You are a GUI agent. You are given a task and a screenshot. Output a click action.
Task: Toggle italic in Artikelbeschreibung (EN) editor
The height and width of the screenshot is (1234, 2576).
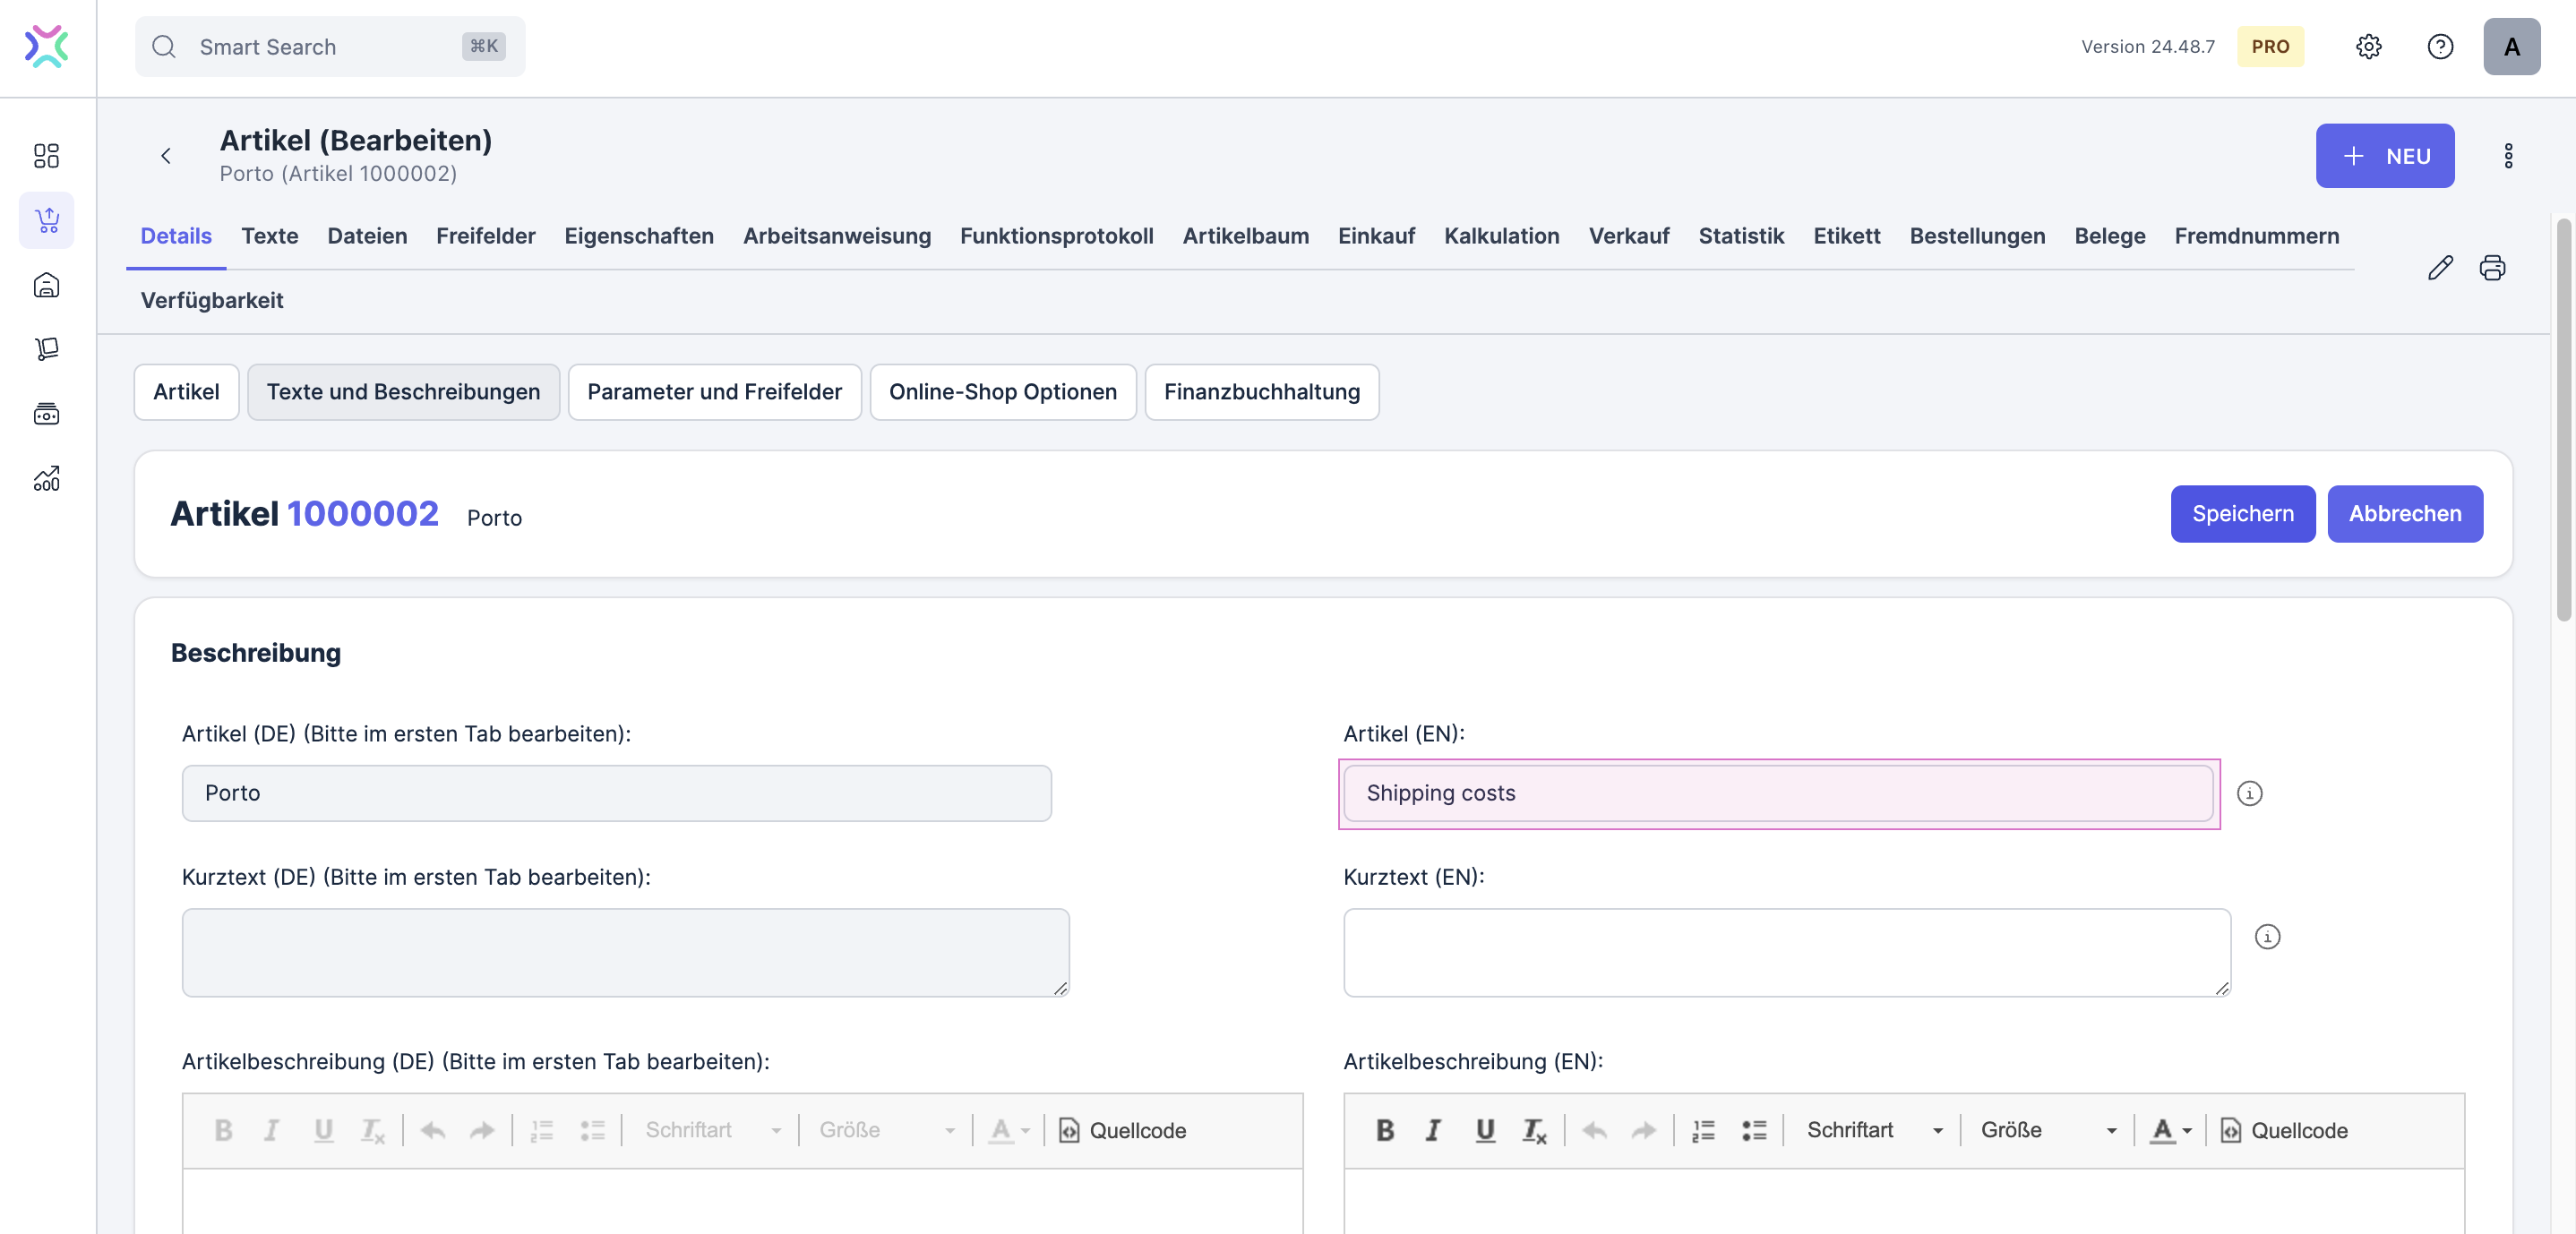pyautogui.click(x=1433, y=1130)
